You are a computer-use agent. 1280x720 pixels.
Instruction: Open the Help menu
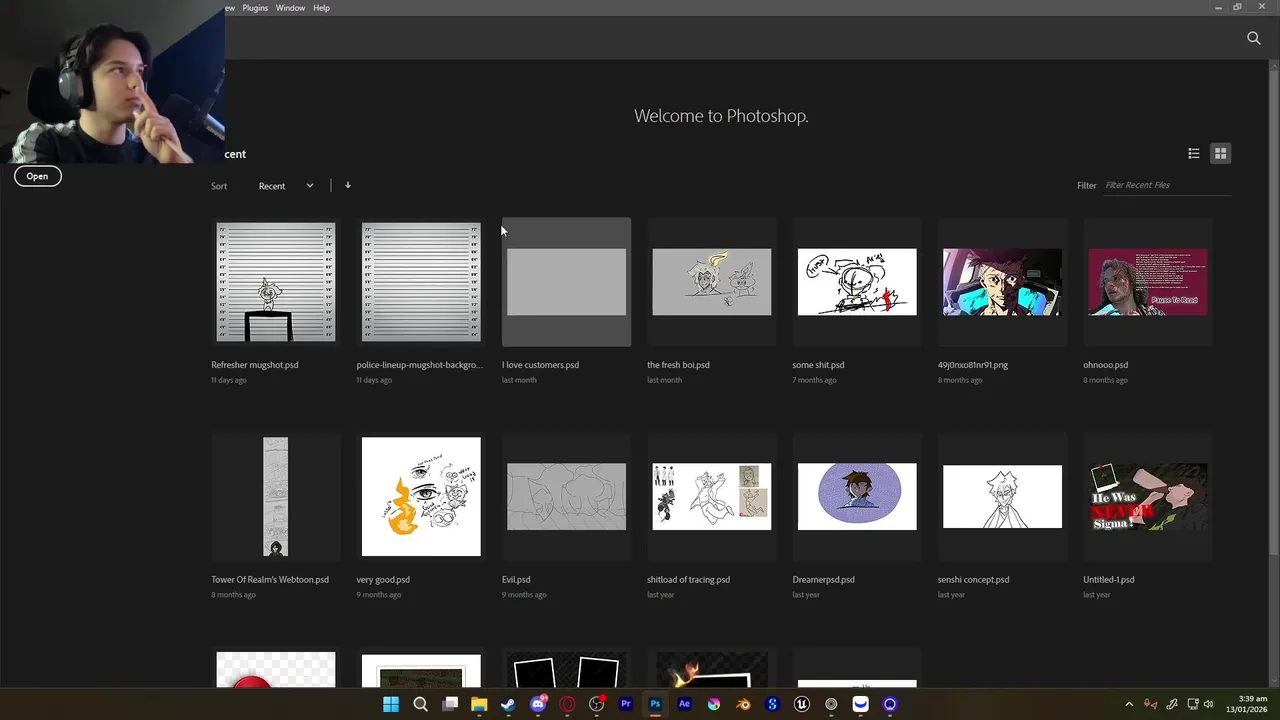(321, 8)
